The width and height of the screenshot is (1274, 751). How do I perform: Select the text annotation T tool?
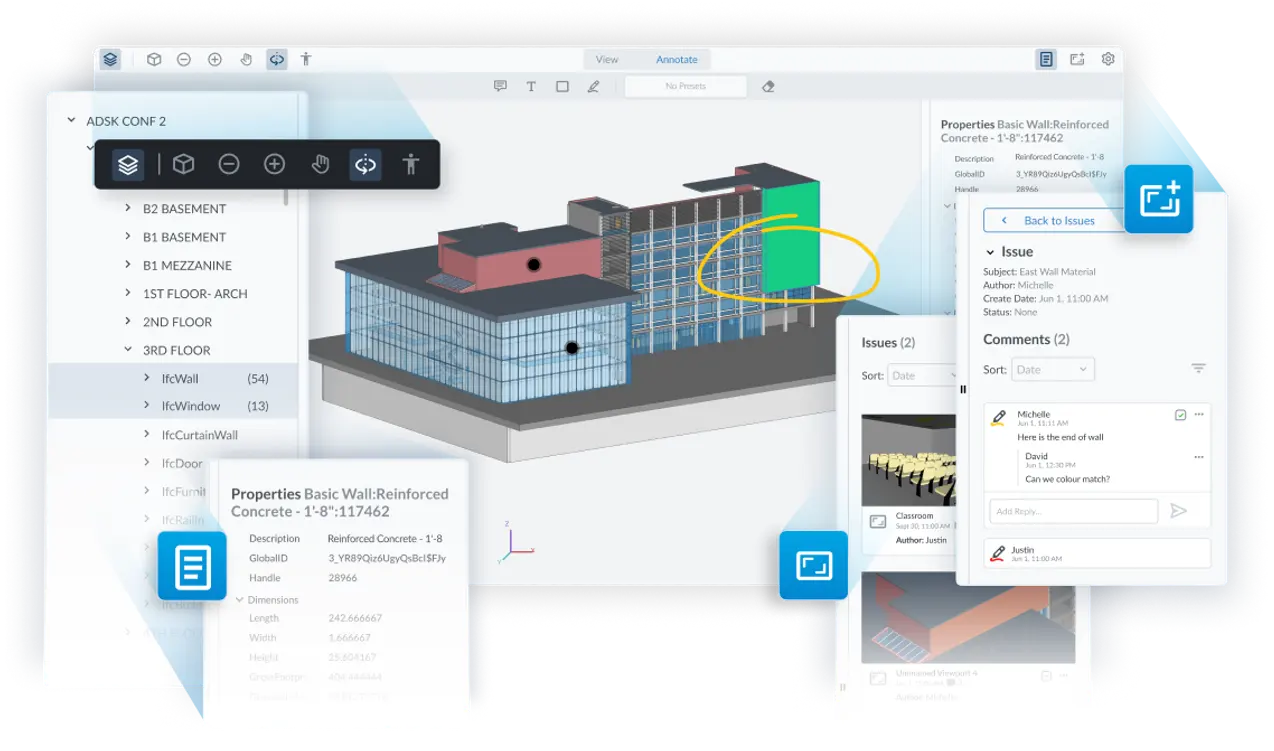tap(531, 86)
